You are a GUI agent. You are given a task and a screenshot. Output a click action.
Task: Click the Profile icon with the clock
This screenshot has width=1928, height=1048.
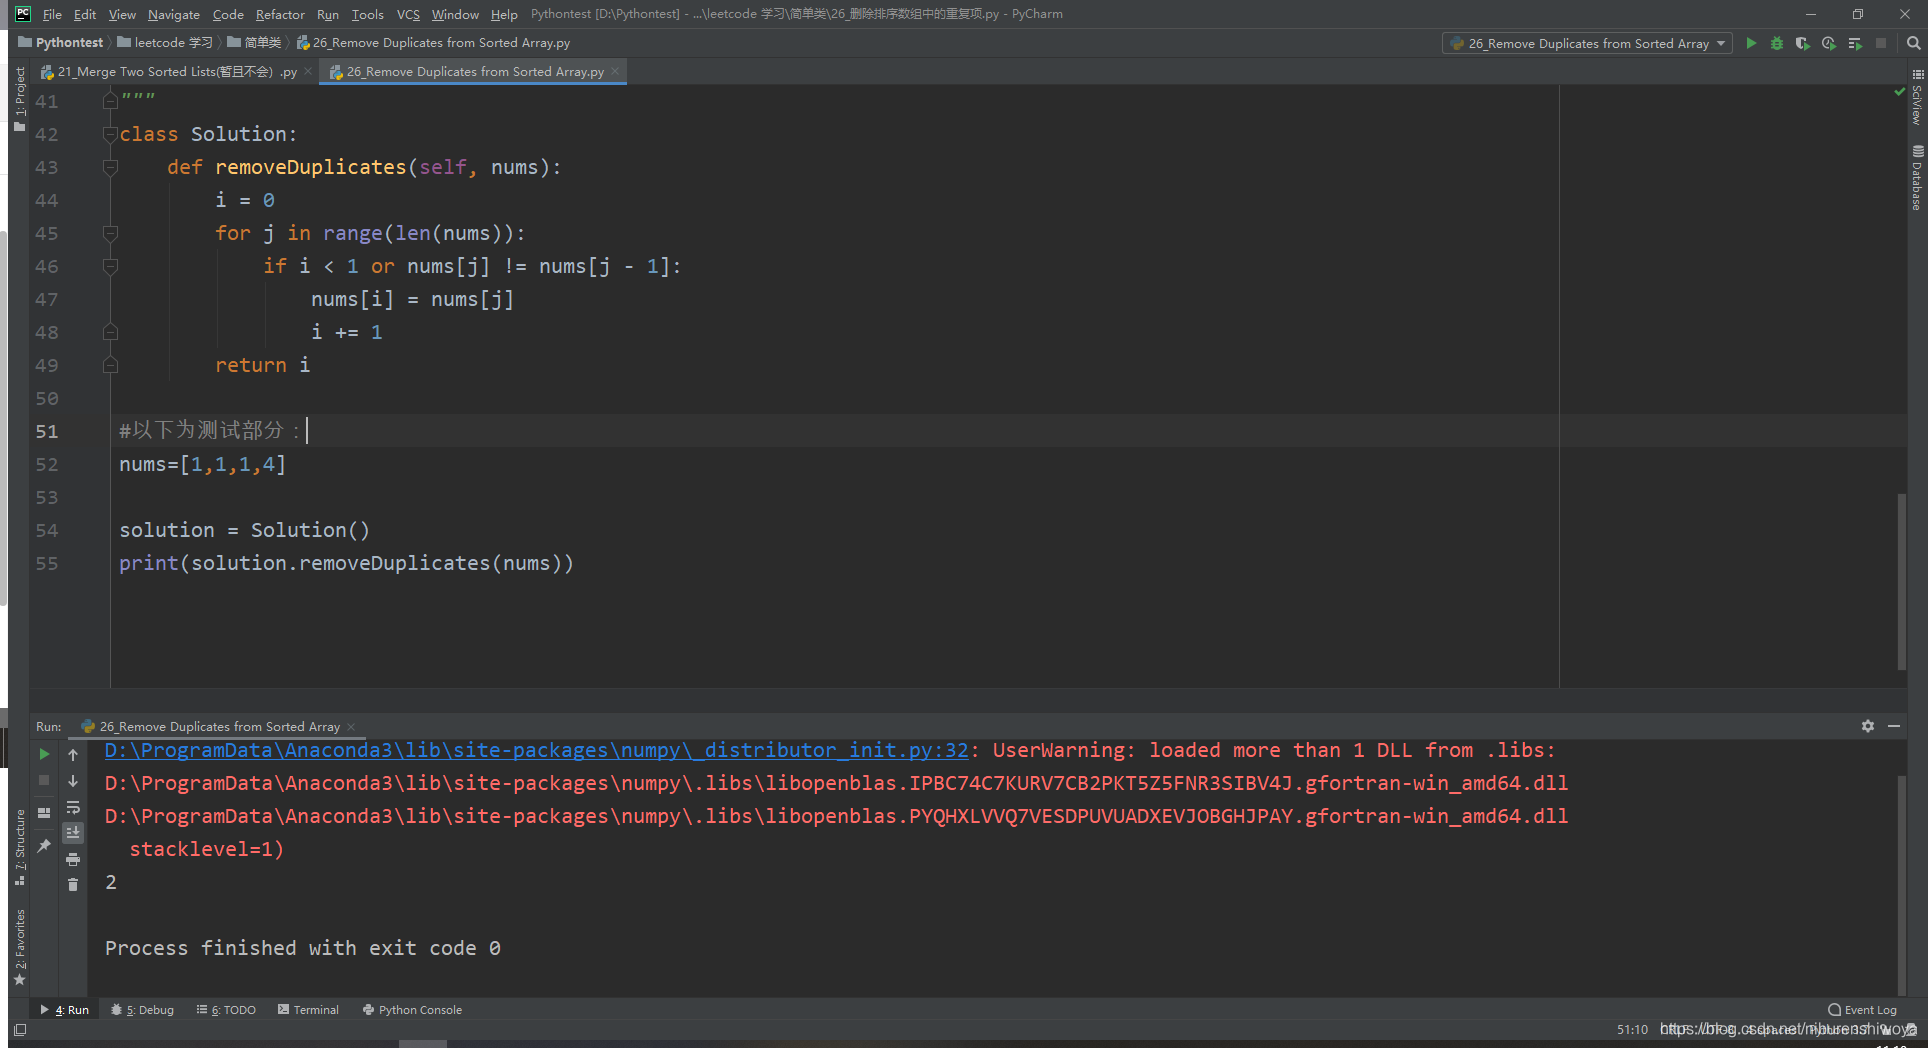coord(1829,43)
